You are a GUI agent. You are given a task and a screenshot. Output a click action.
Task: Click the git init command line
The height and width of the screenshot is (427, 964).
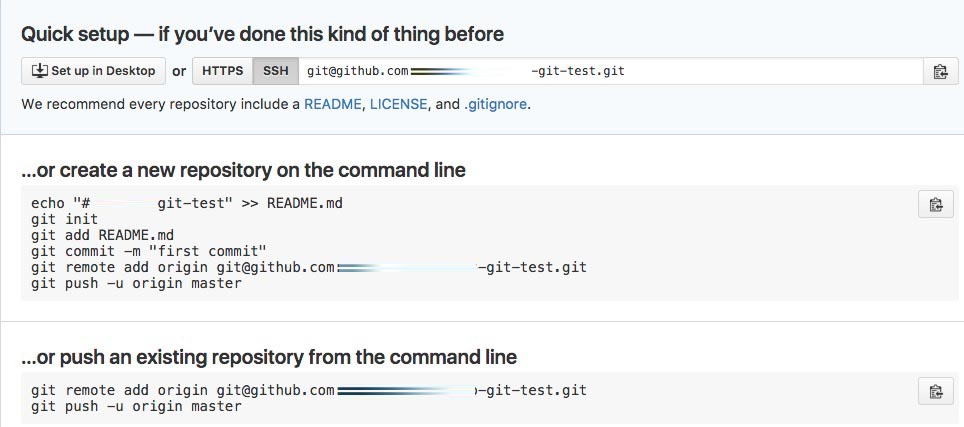point(64,219)
